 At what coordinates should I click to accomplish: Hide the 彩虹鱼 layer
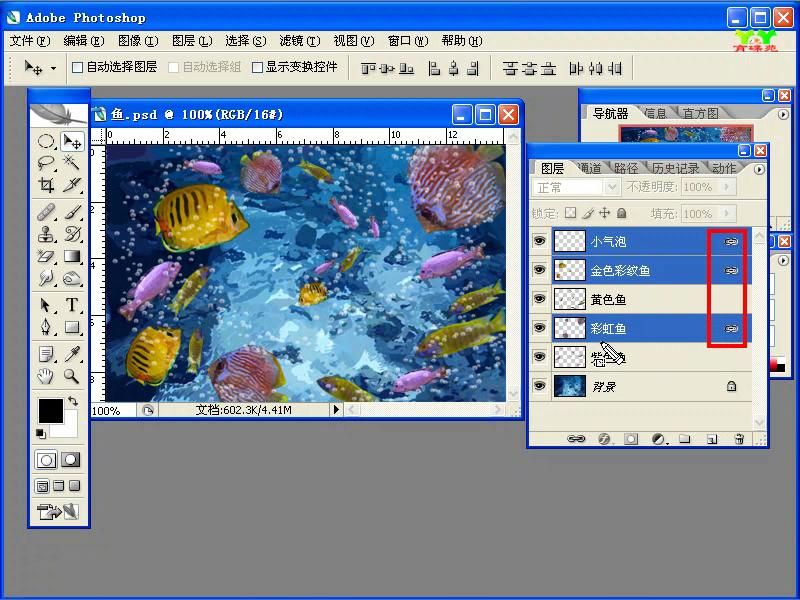539,328
